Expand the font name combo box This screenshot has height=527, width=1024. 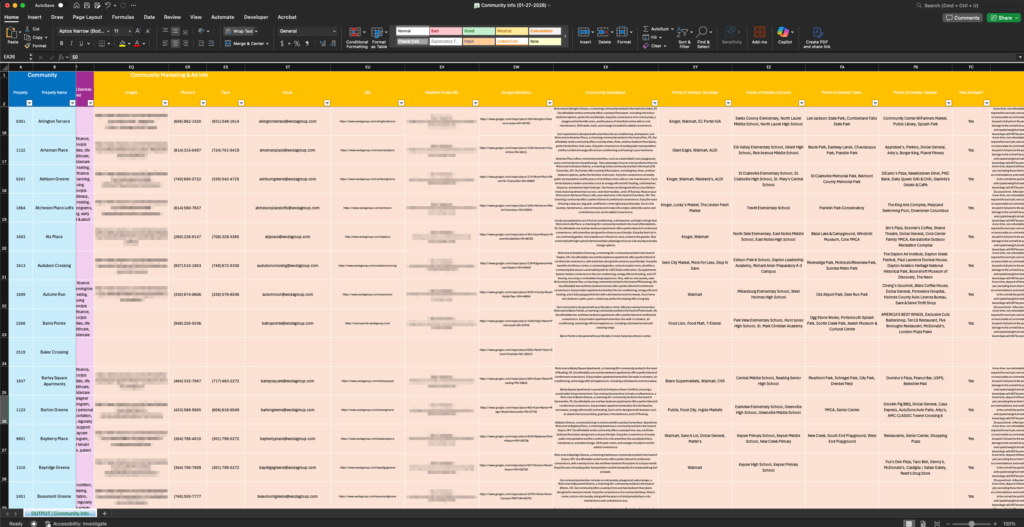point(106,31)
